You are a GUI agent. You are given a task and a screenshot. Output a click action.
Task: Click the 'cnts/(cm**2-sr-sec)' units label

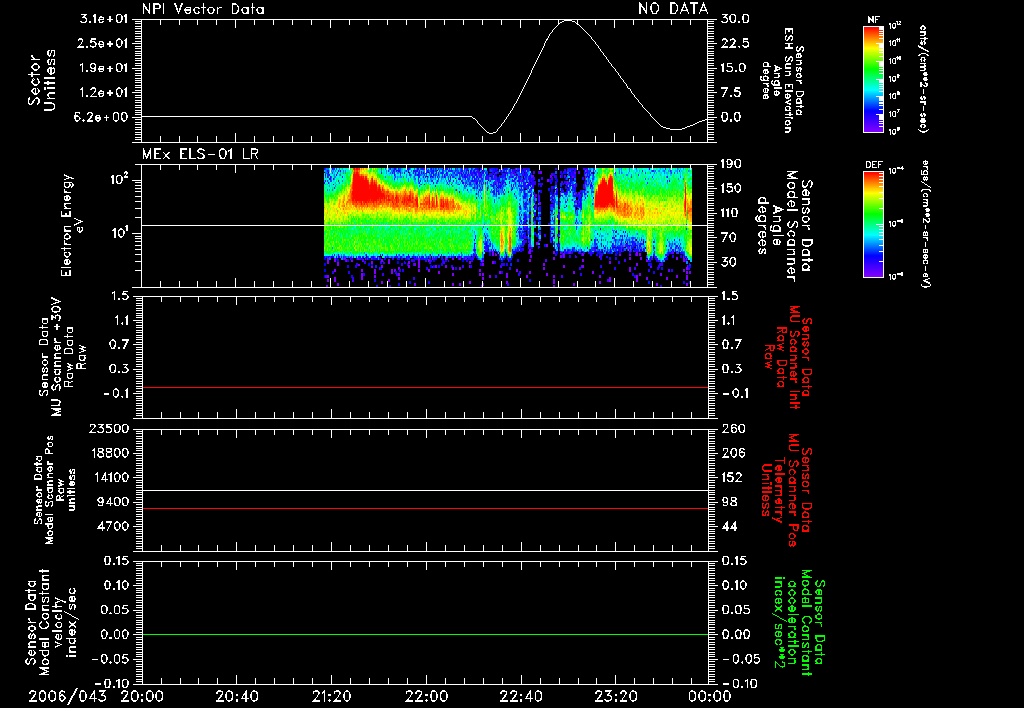point(923,78)
